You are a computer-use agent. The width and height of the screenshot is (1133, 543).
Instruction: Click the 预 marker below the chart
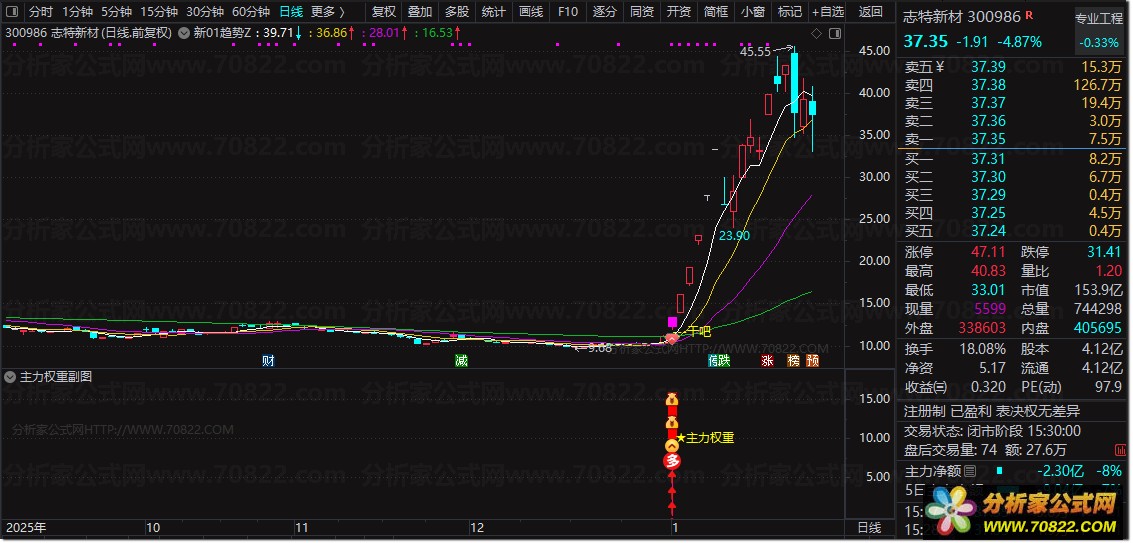coord(813,361)
